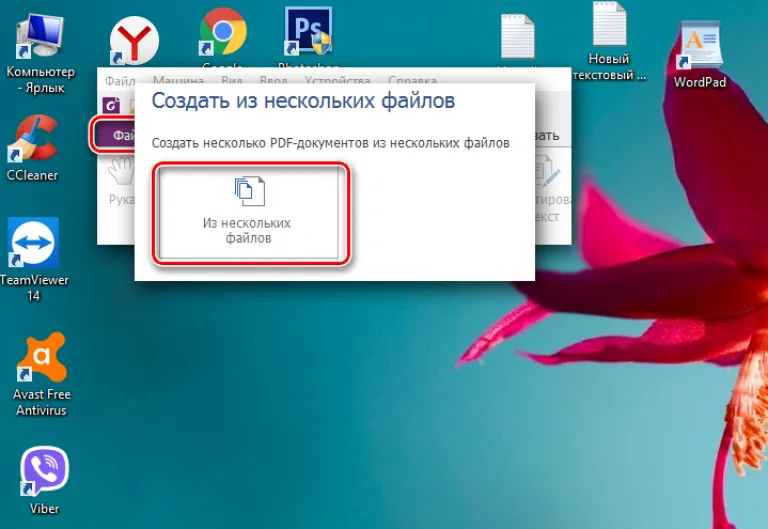Choose the Рука hand tool
Viewport: 768px width, 529px height.
tap(121, 181)
